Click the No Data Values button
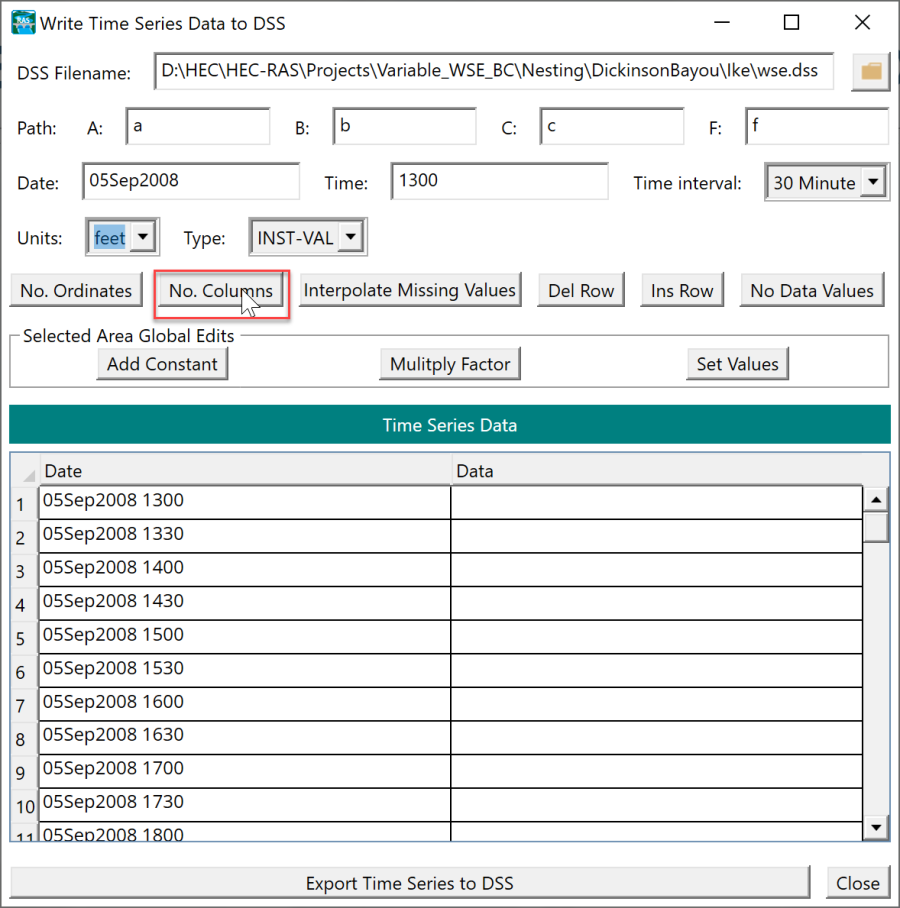Screen dimensions: 900x908 [x=812, y=291]
